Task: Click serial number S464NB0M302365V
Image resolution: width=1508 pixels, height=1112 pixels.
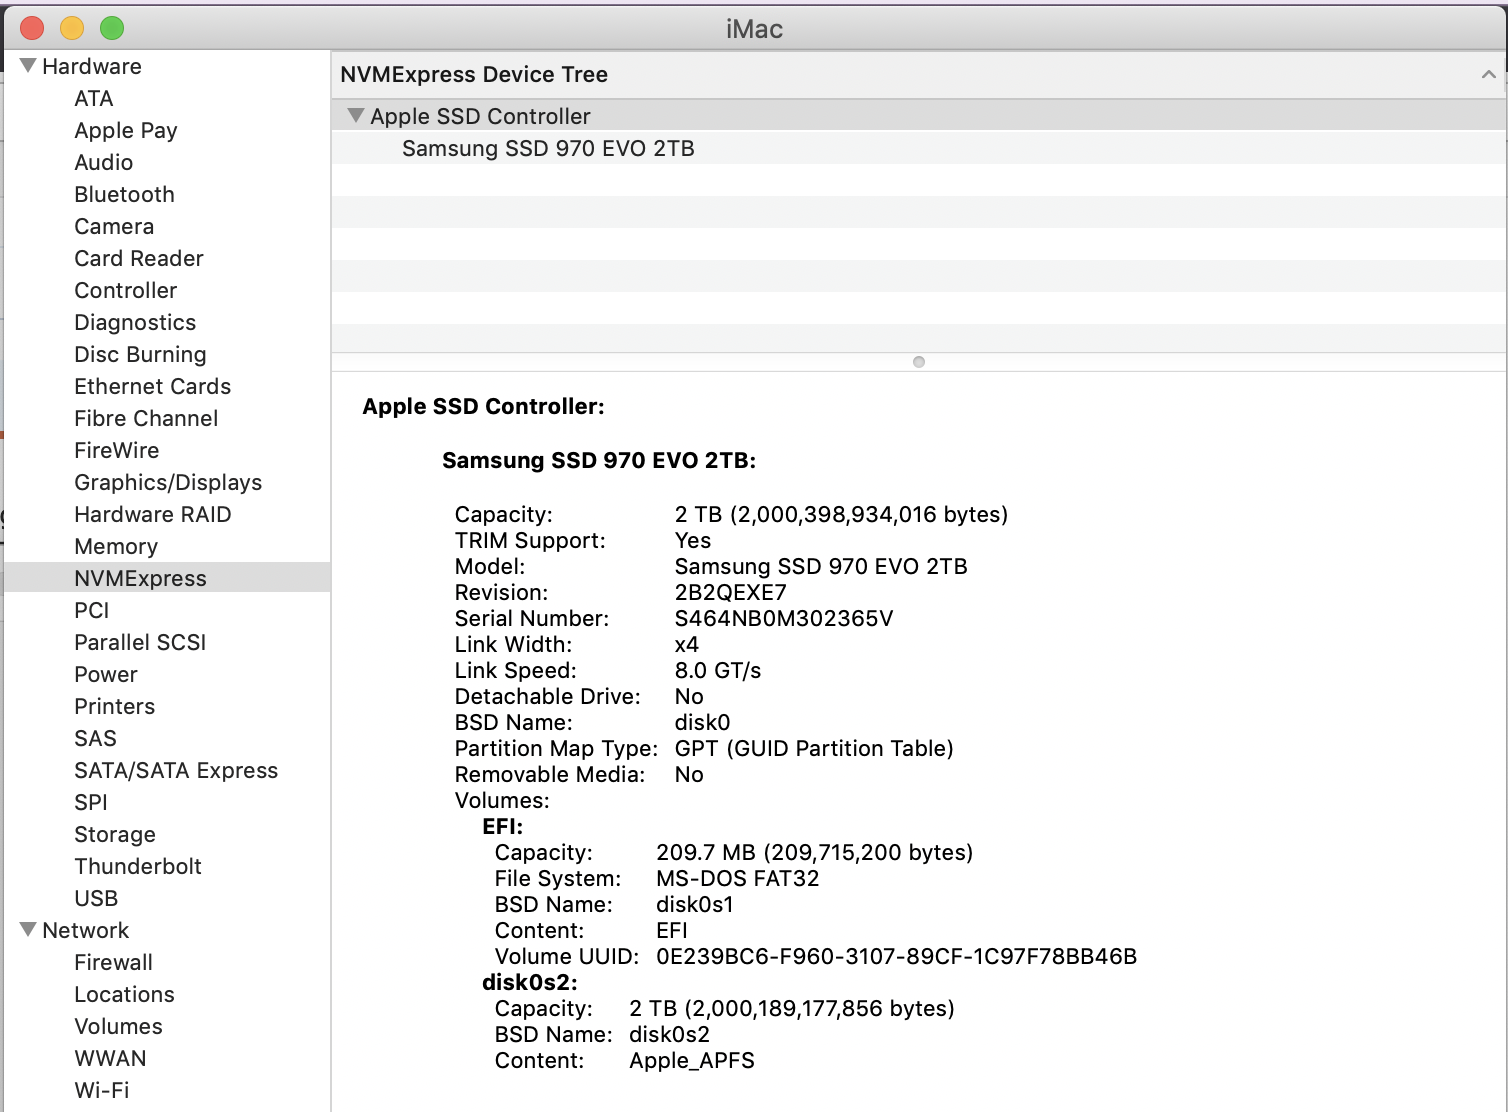Action: pos(784,618)
